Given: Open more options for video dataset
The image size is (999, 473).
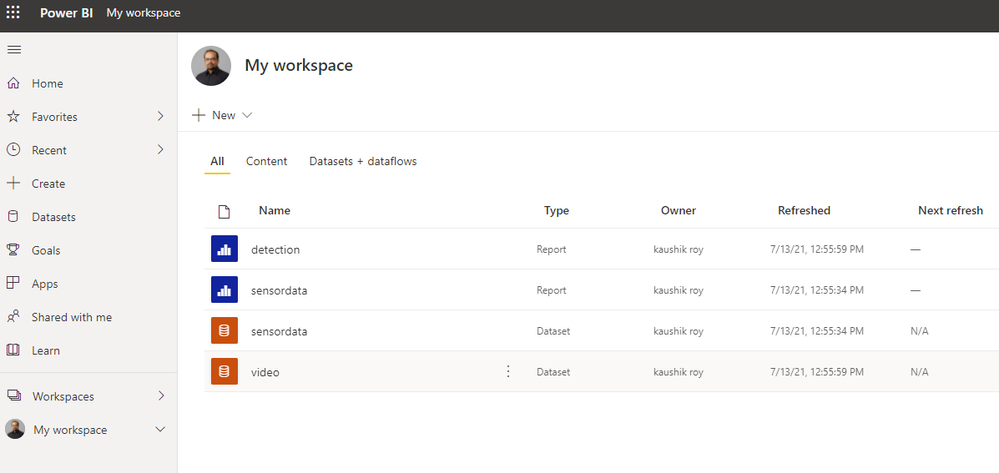Looking at the screenshot, I should [x=508, y=372].
